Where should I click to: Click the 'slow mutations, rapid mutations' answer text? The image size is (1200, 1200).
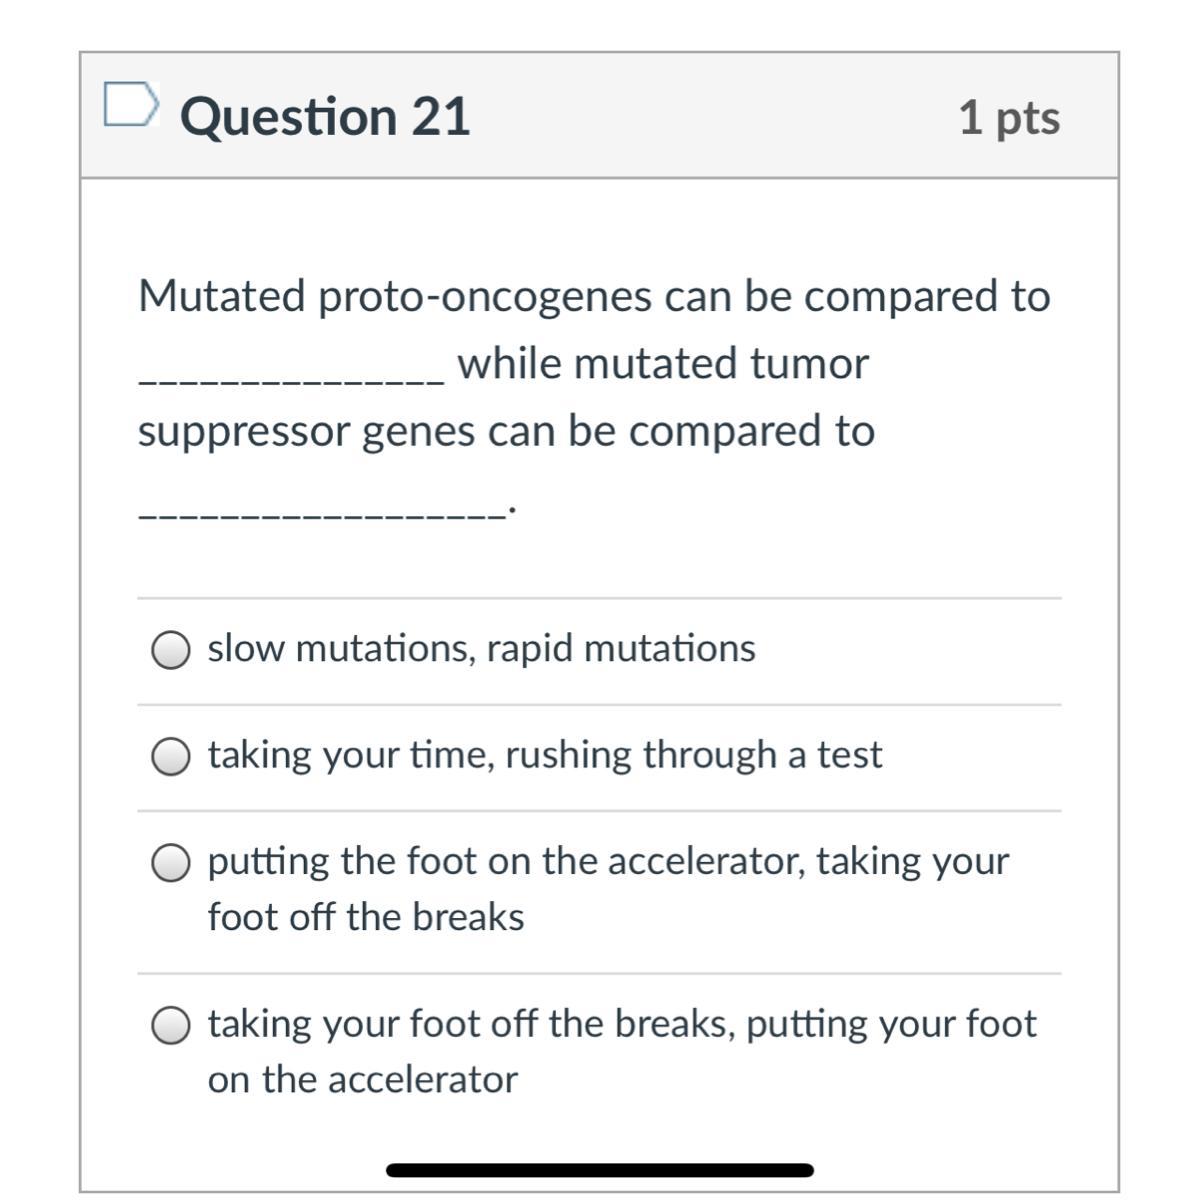click(x=481, y=648)
